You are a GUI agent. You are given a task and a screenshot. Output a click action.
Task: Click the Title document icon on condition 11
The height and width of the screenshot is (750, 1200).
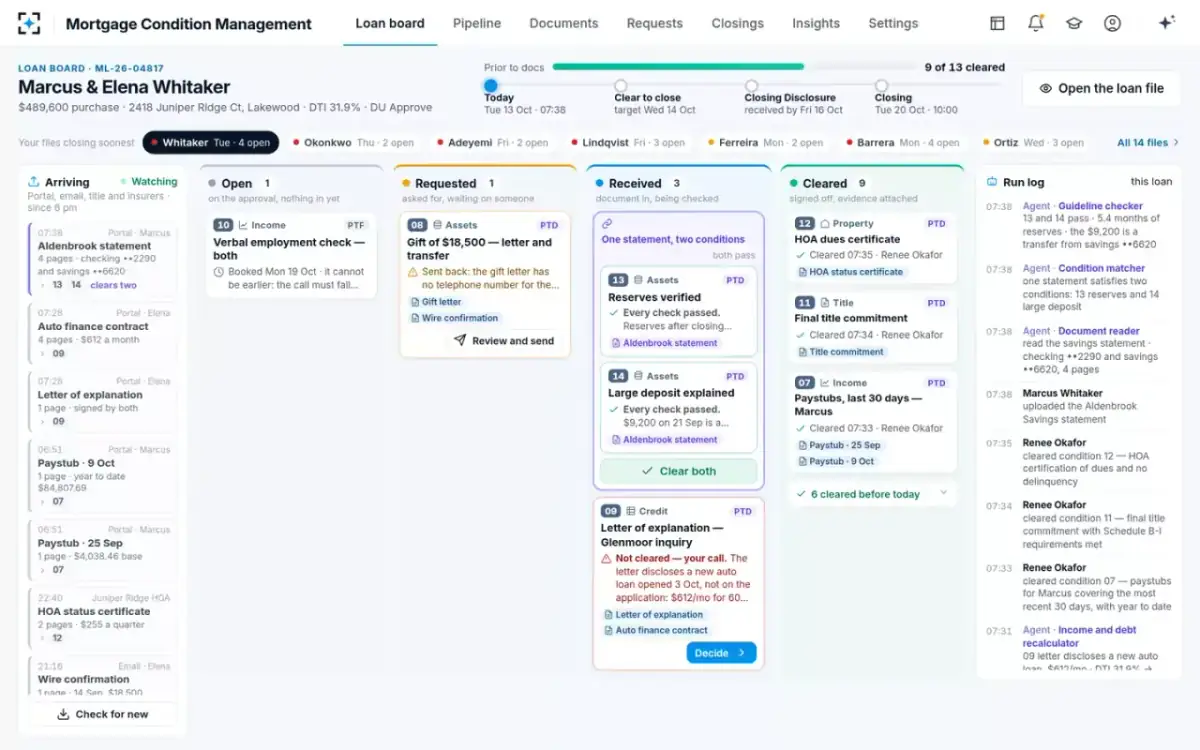coord(825,303)
